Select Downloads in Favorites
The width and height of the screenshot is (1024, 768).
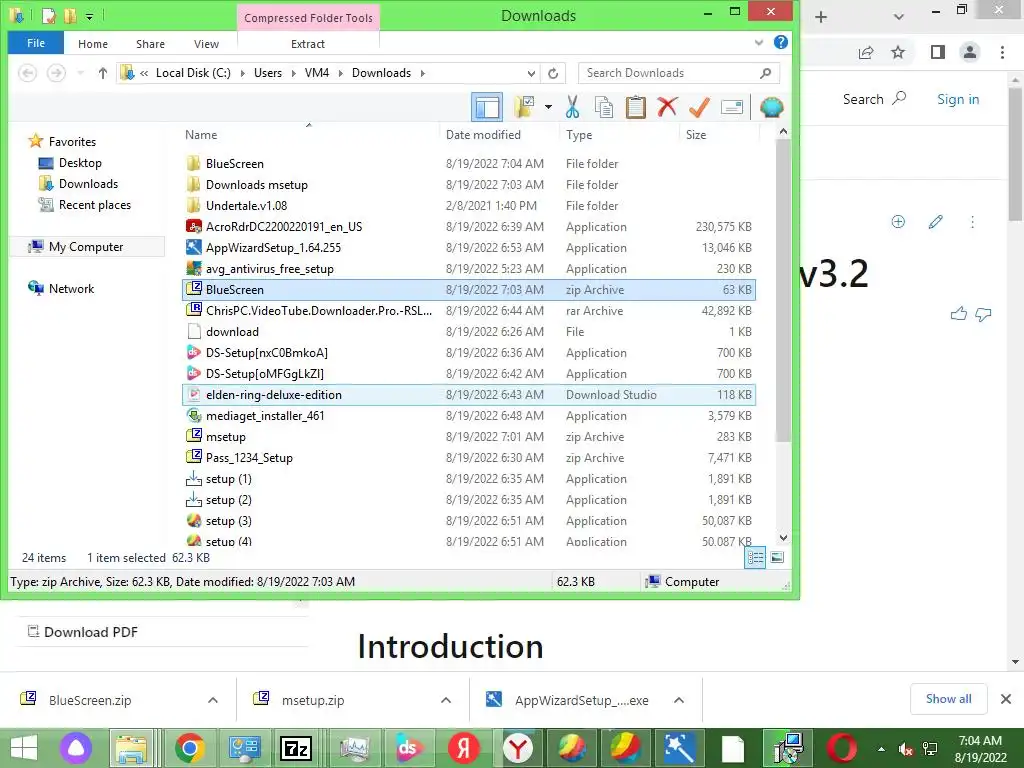pyautogui.click(x=88, y=184)
